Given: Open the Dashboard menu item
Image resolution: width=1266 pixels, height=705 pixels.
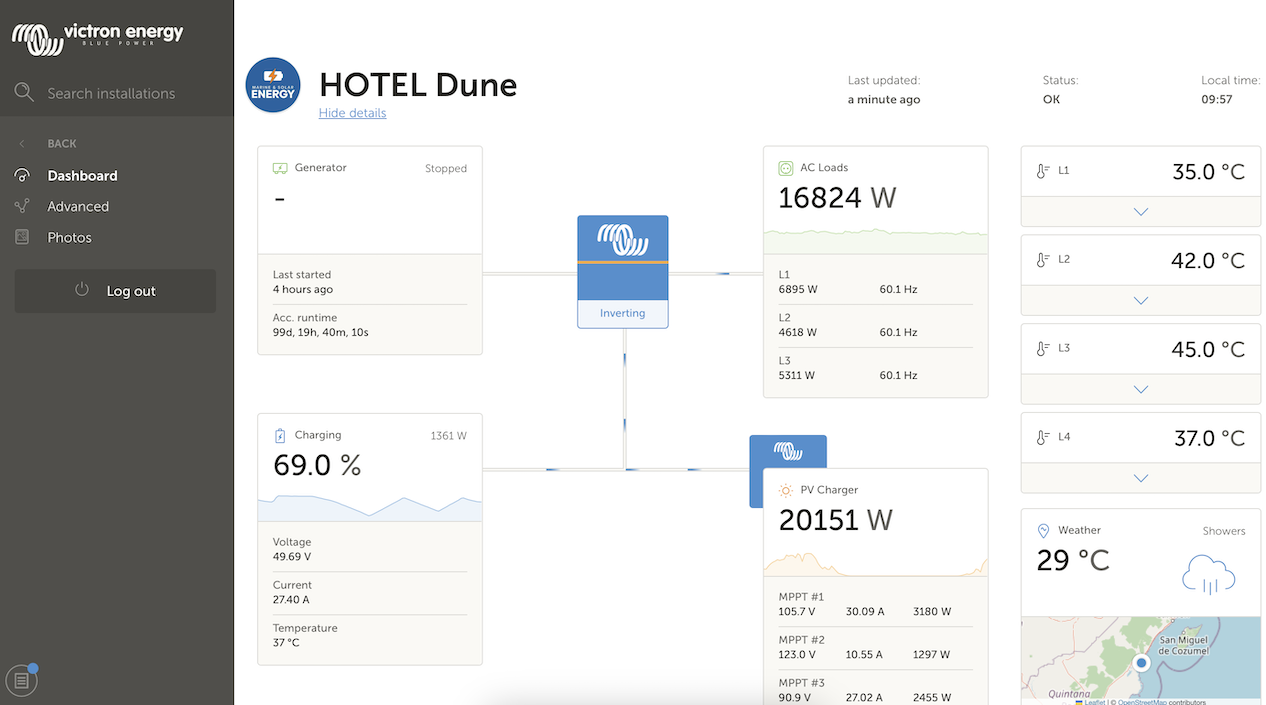Looking at the screenshot, I should click(x=82, y=176).
